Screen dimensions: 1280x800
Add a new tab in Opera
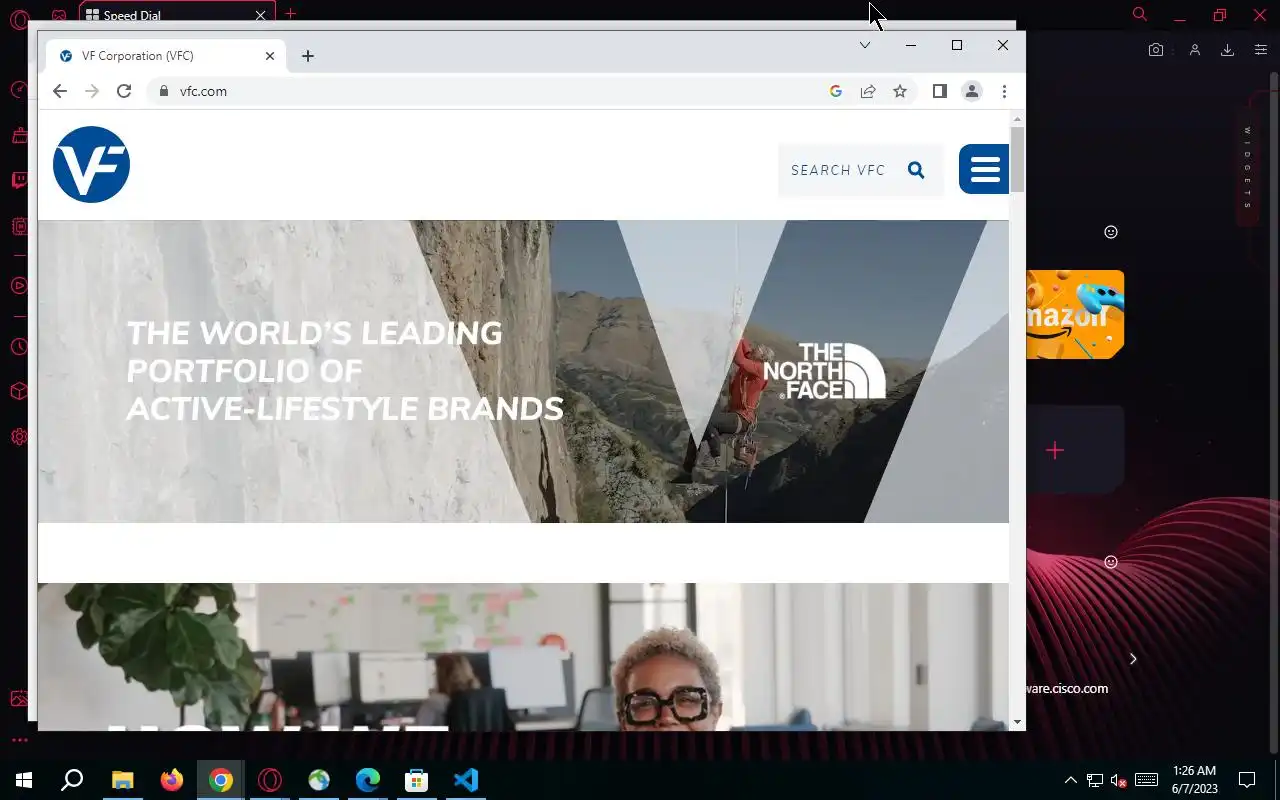tap(290, 14)
